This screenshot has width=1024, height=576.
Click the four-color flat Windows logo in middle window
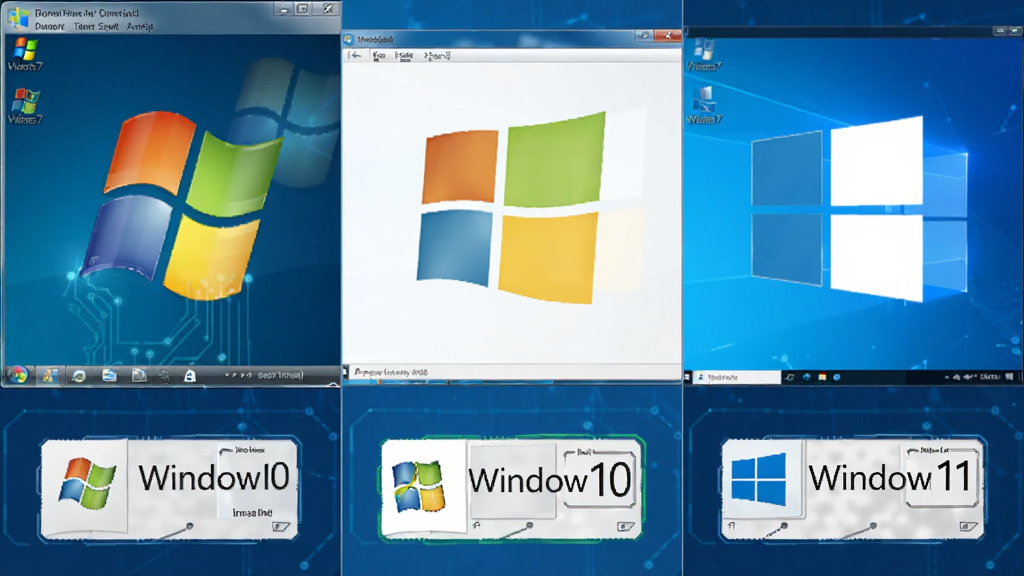pos(513,208)
